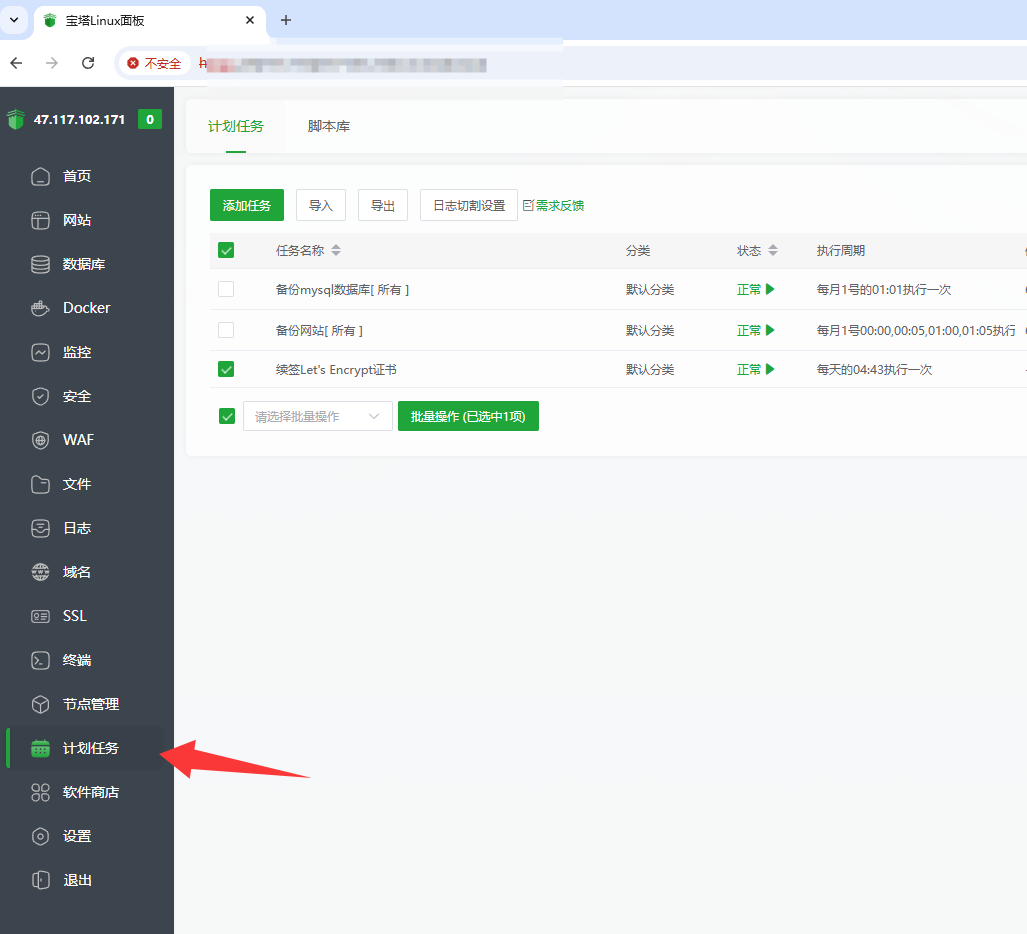Click the database icon in sidebar
The width and height of the screenshot is (1027, 934).
40,264
